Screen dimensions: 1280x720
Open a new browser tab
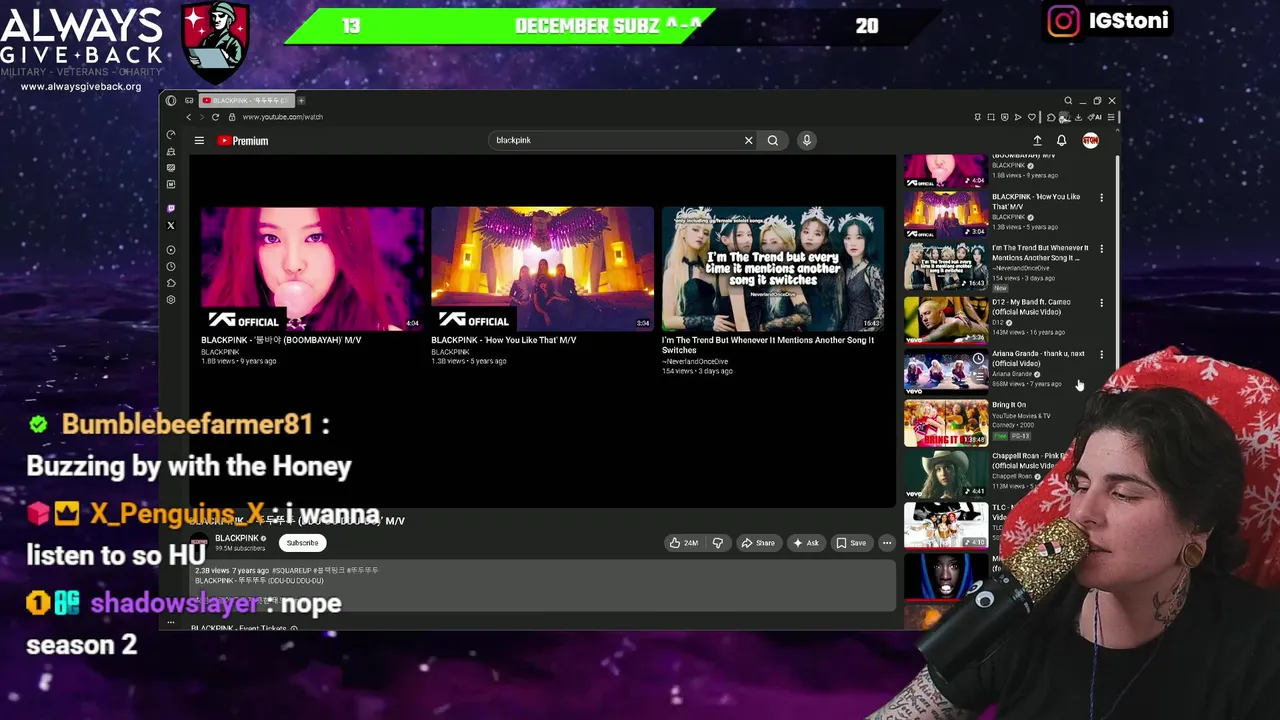(301, 100)
